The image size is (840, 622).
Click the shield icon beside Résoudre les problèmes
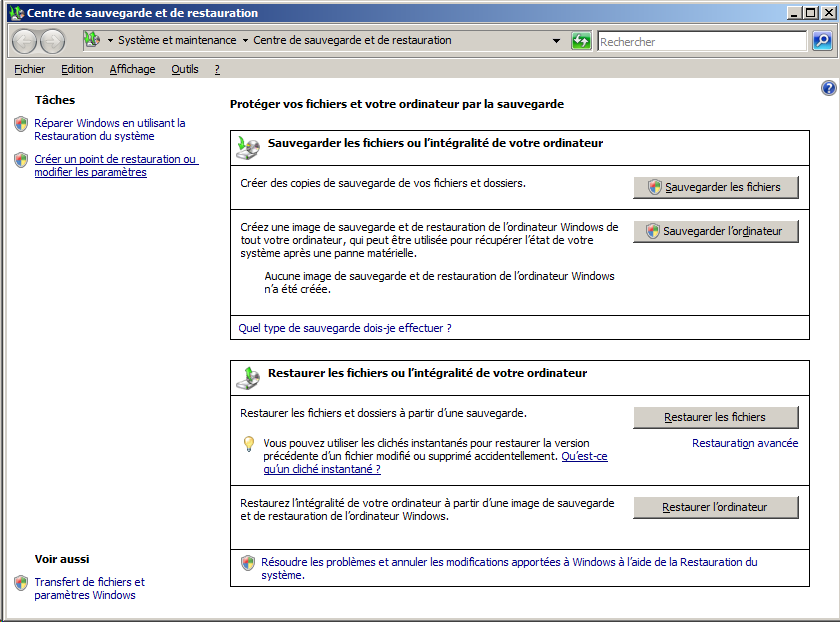point(248,563)
